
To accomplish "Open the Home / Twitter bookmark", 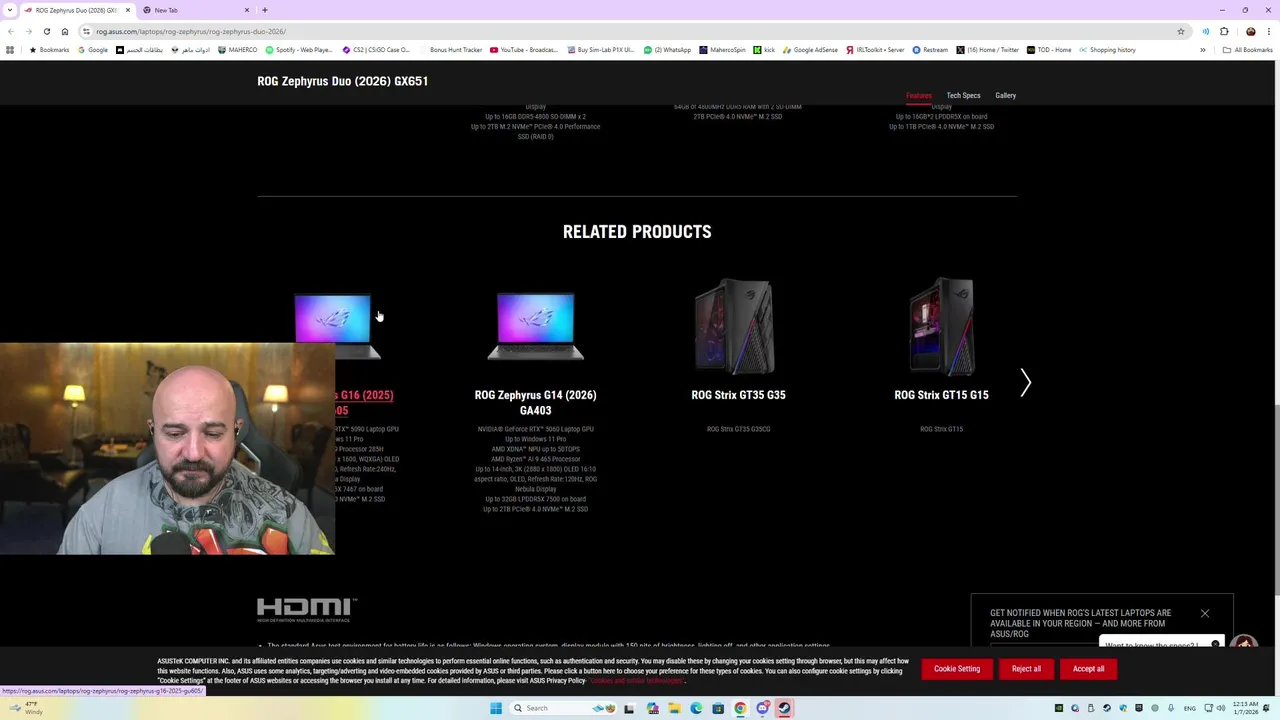I will 987,50.
